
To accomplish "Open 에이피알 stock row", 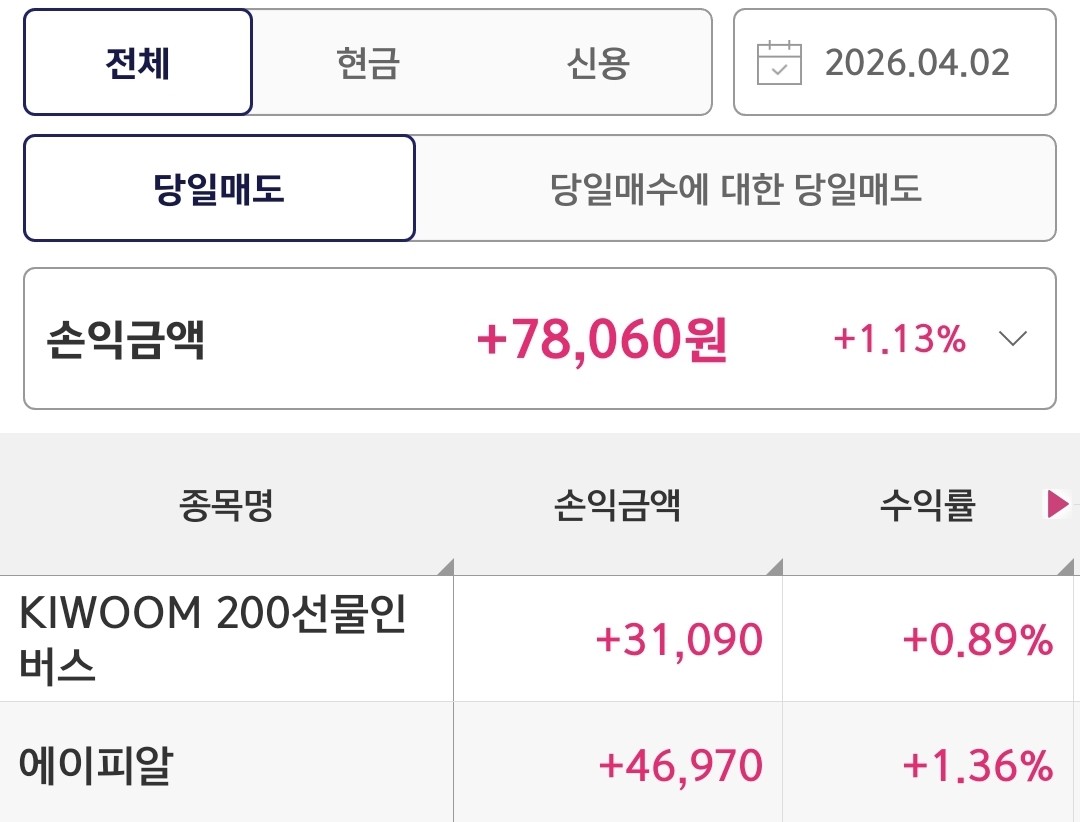I will tap(96, 766).
